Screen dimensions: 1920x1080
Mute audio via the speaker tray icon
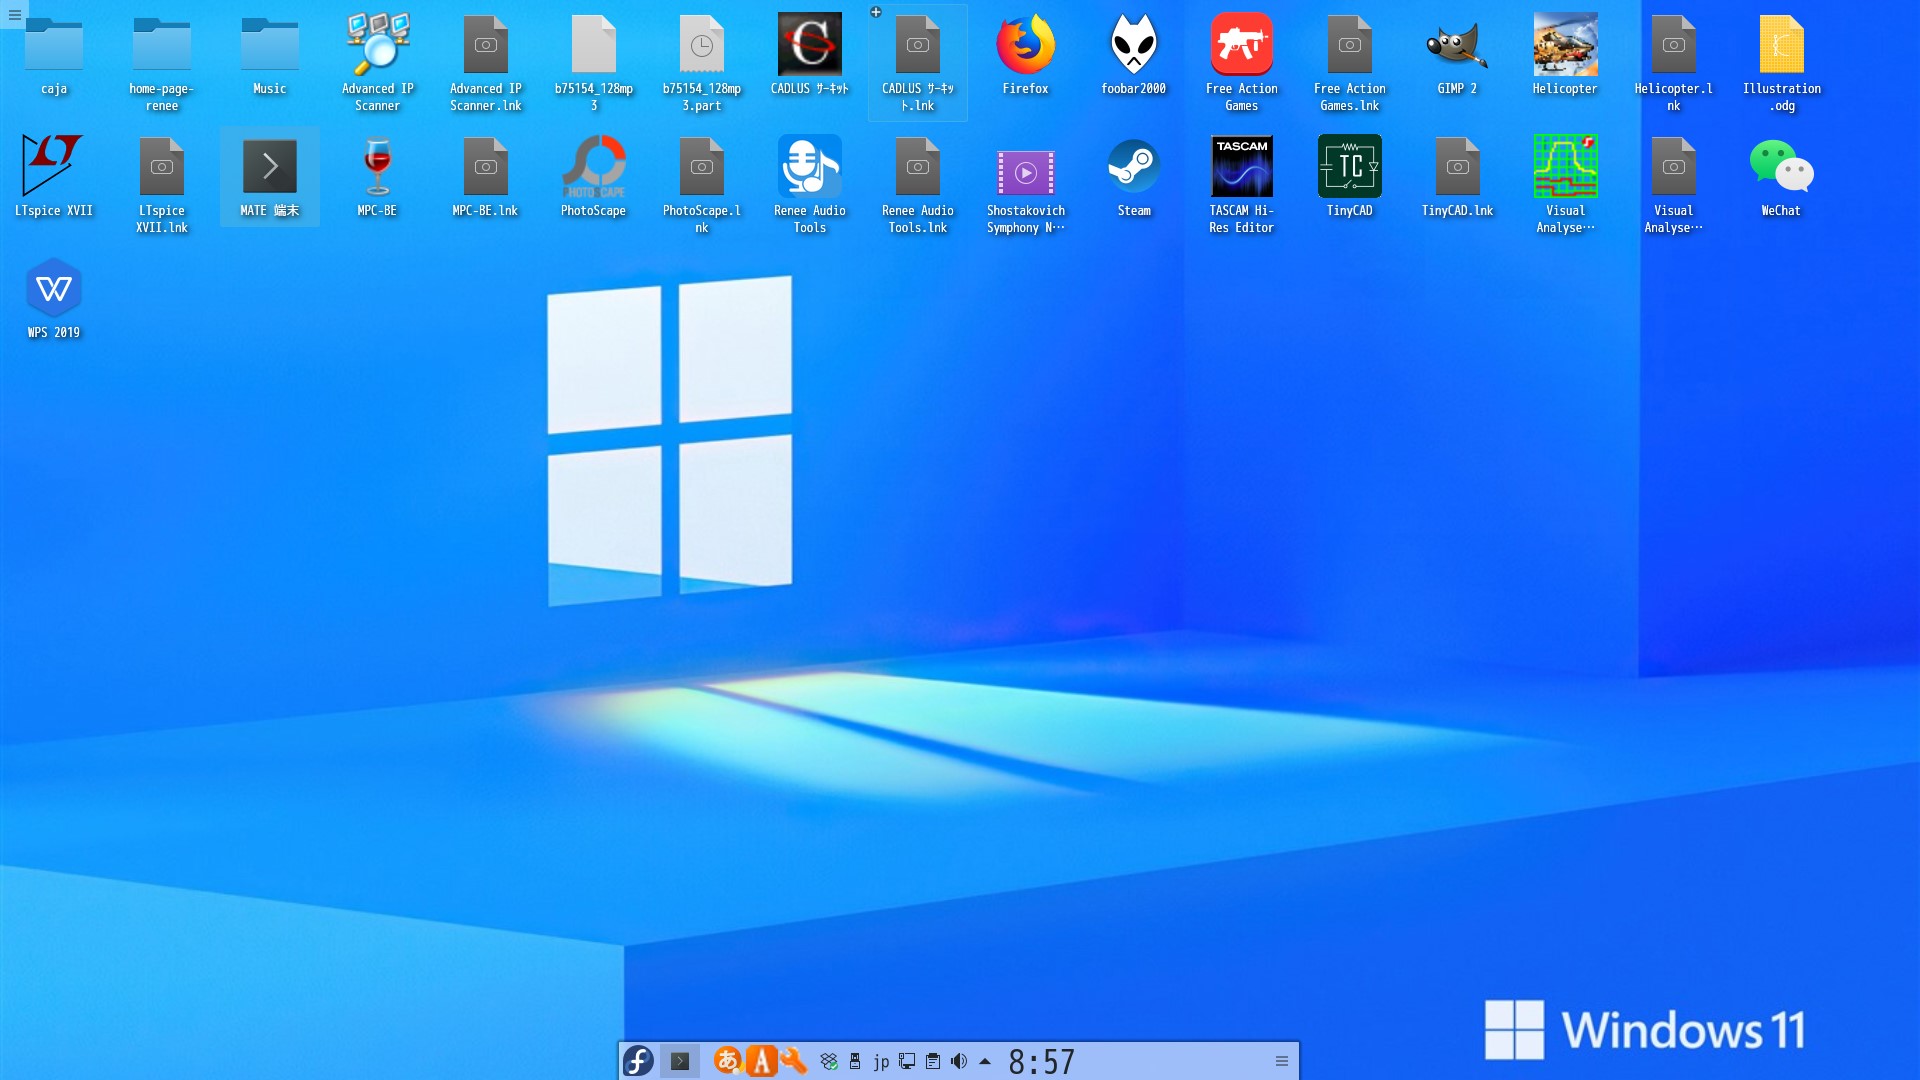[960, 1062]
